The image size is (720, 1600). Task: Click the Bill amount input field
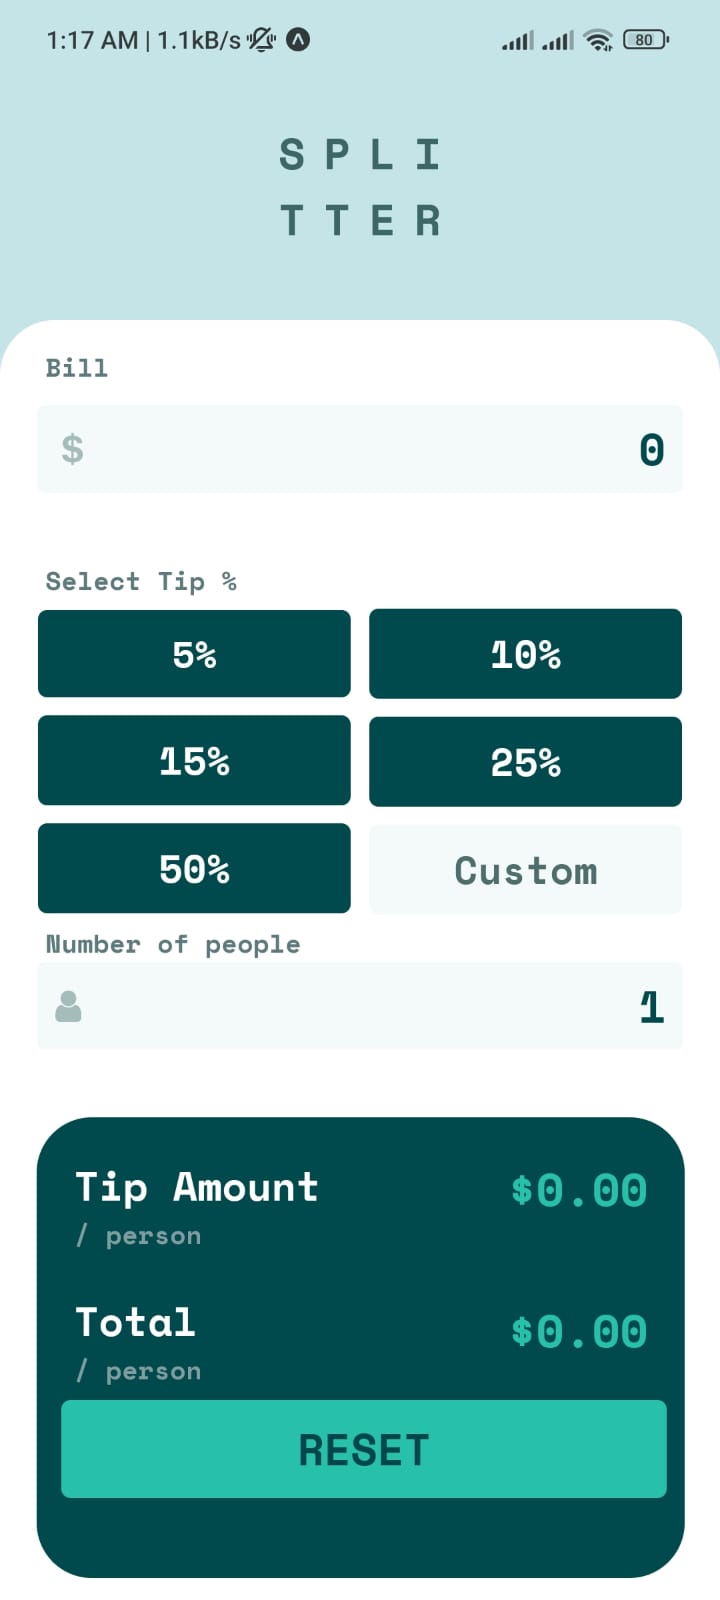360,449
